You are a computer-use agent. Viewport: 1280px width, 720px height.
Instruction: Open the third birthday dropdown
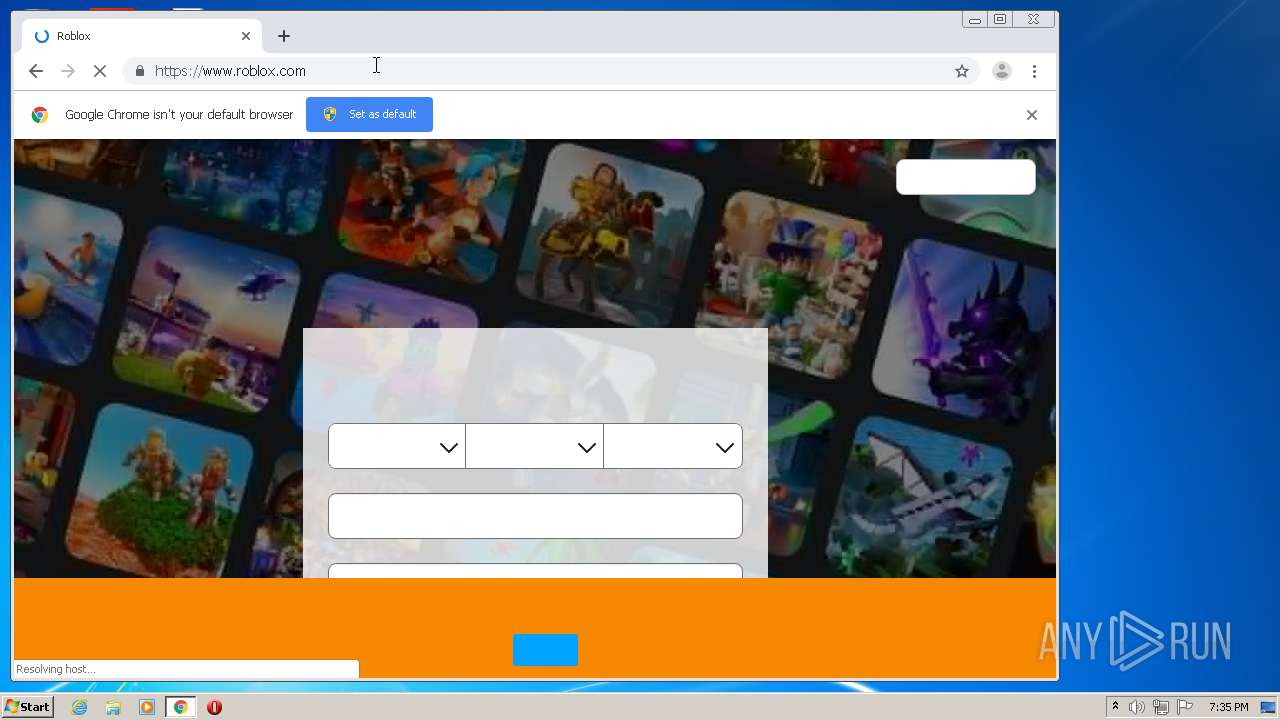[x=673, y=446]
